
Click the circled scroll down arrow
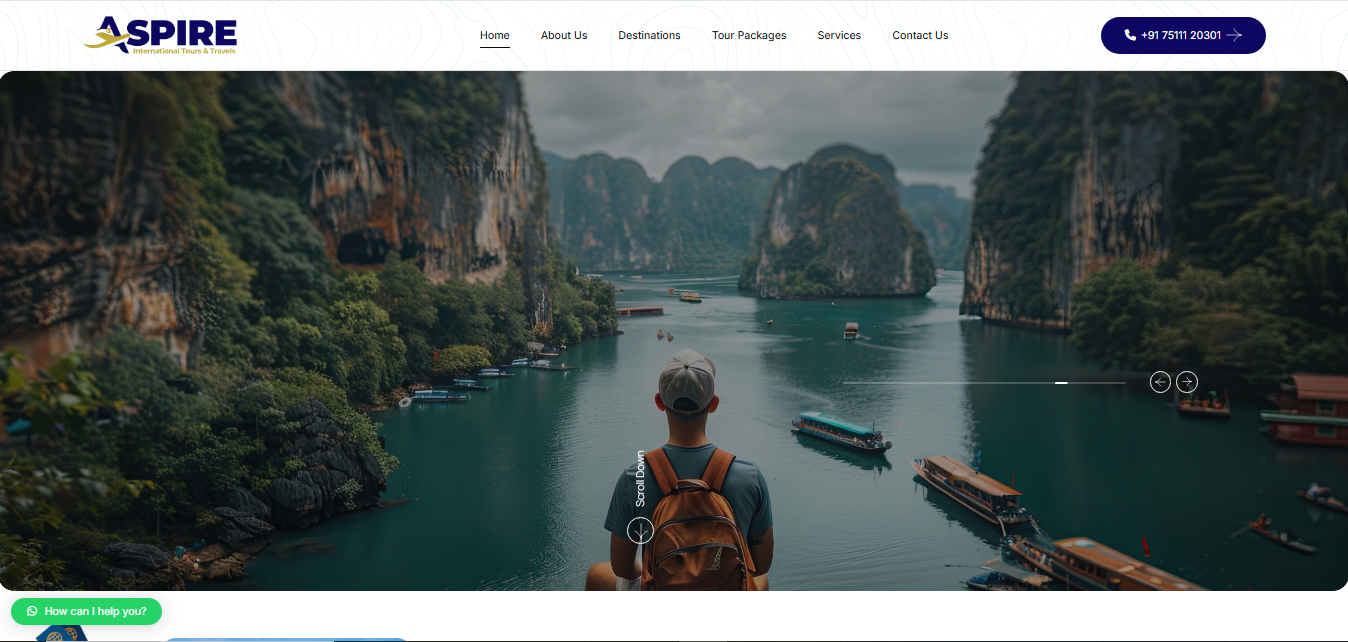point(640,530)
